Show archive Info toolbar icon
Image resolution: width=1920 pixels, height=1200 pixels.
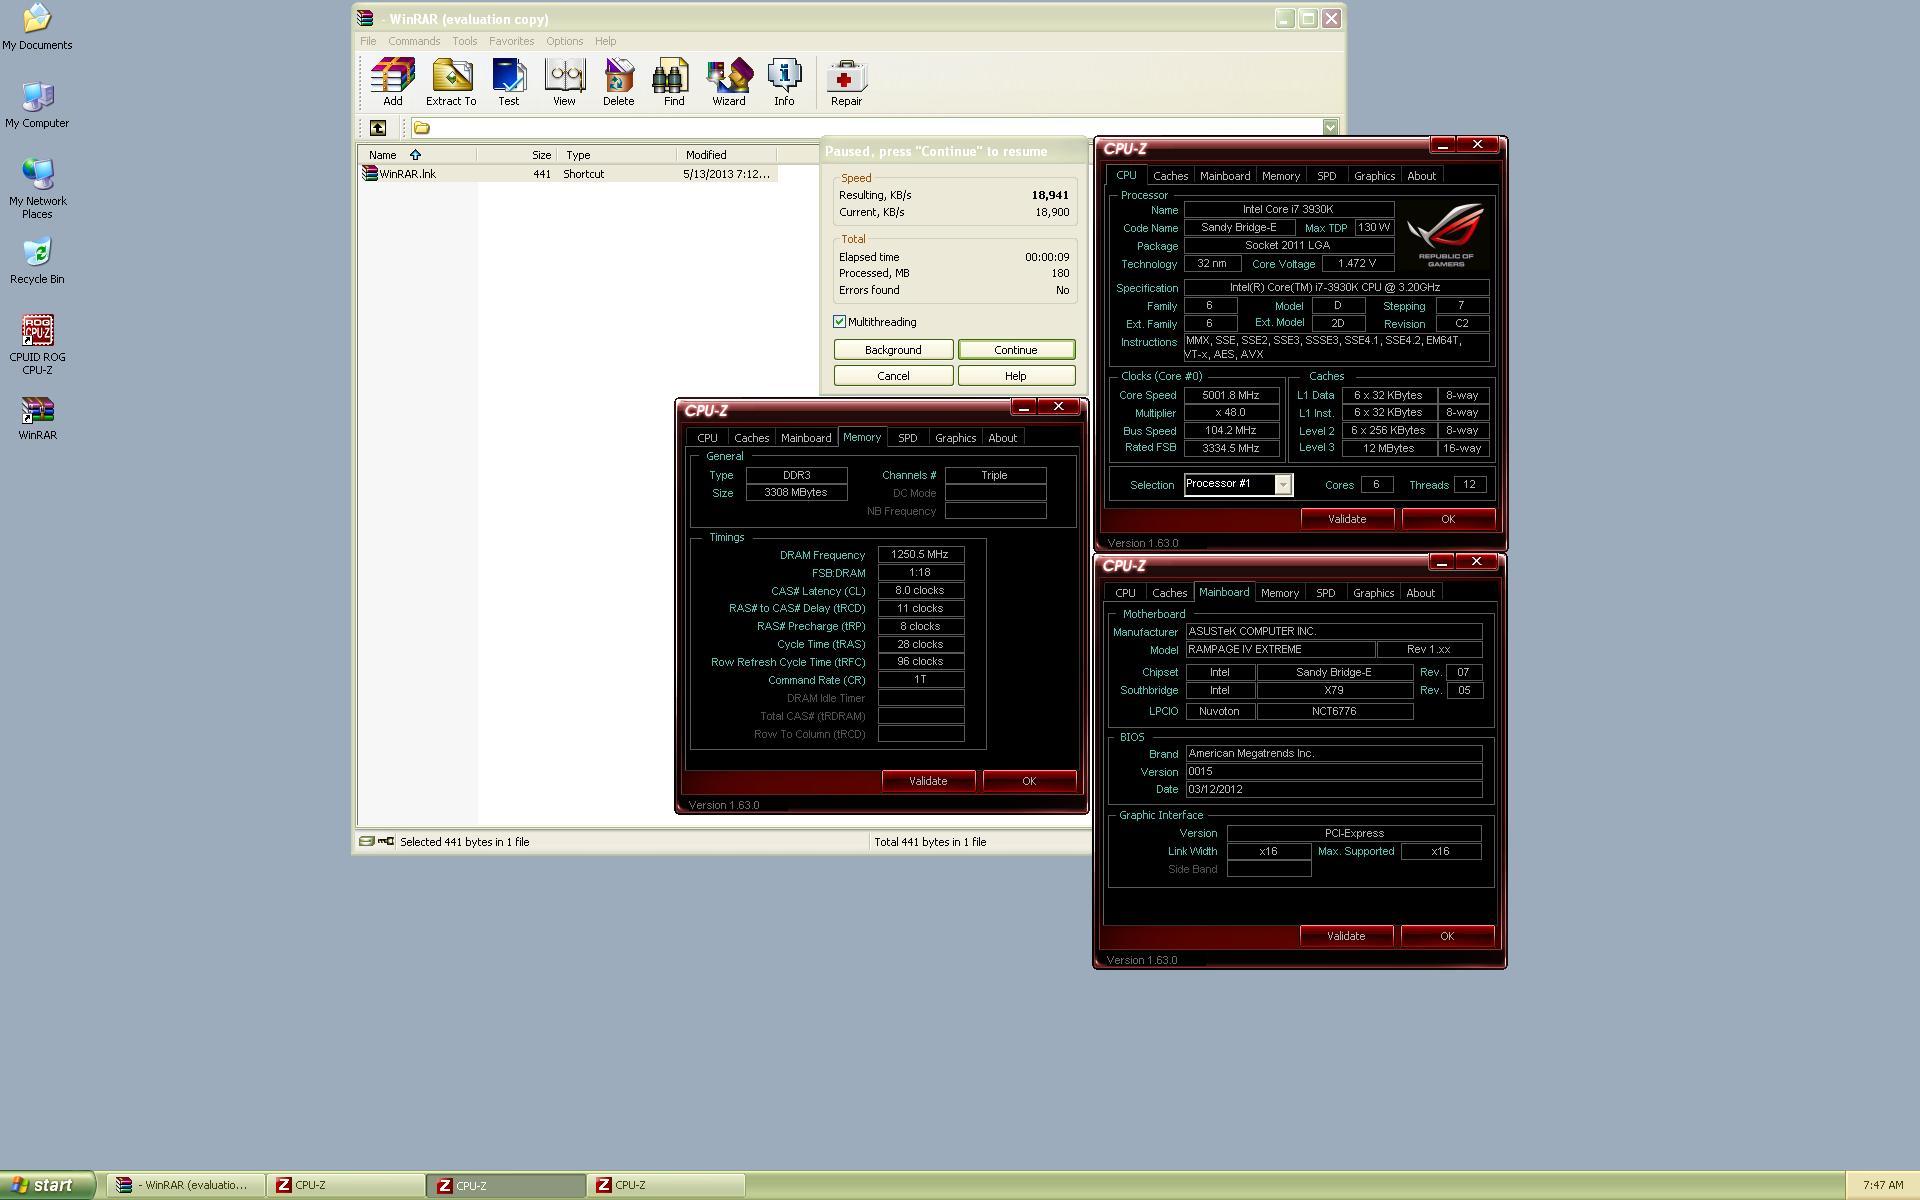coord(784,82)
